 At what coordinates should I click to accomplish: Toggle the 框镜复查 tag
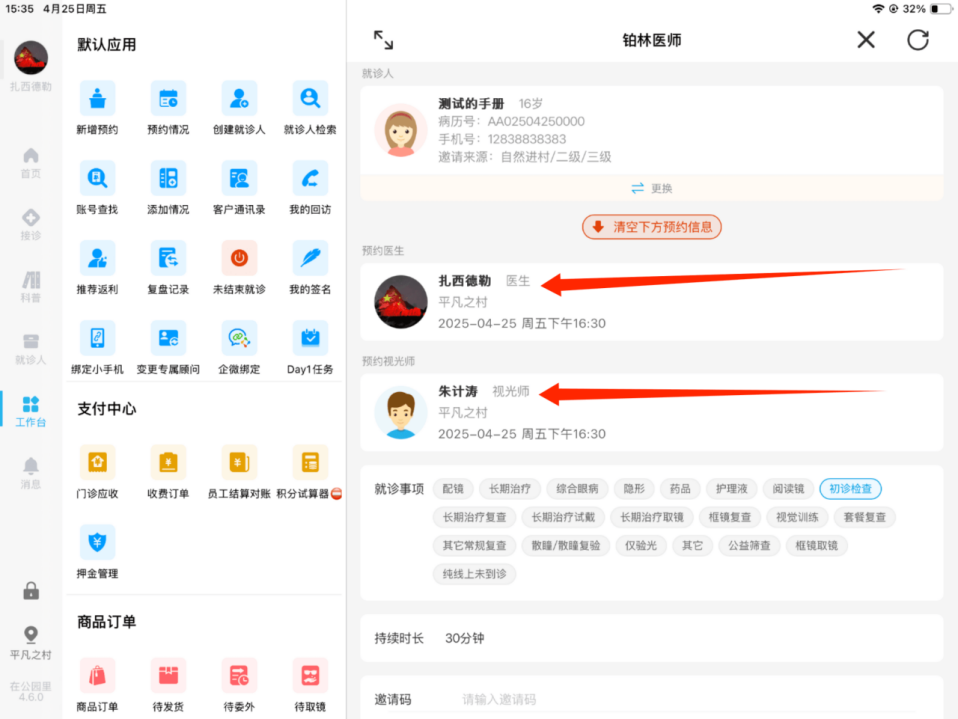coord(729,517)
